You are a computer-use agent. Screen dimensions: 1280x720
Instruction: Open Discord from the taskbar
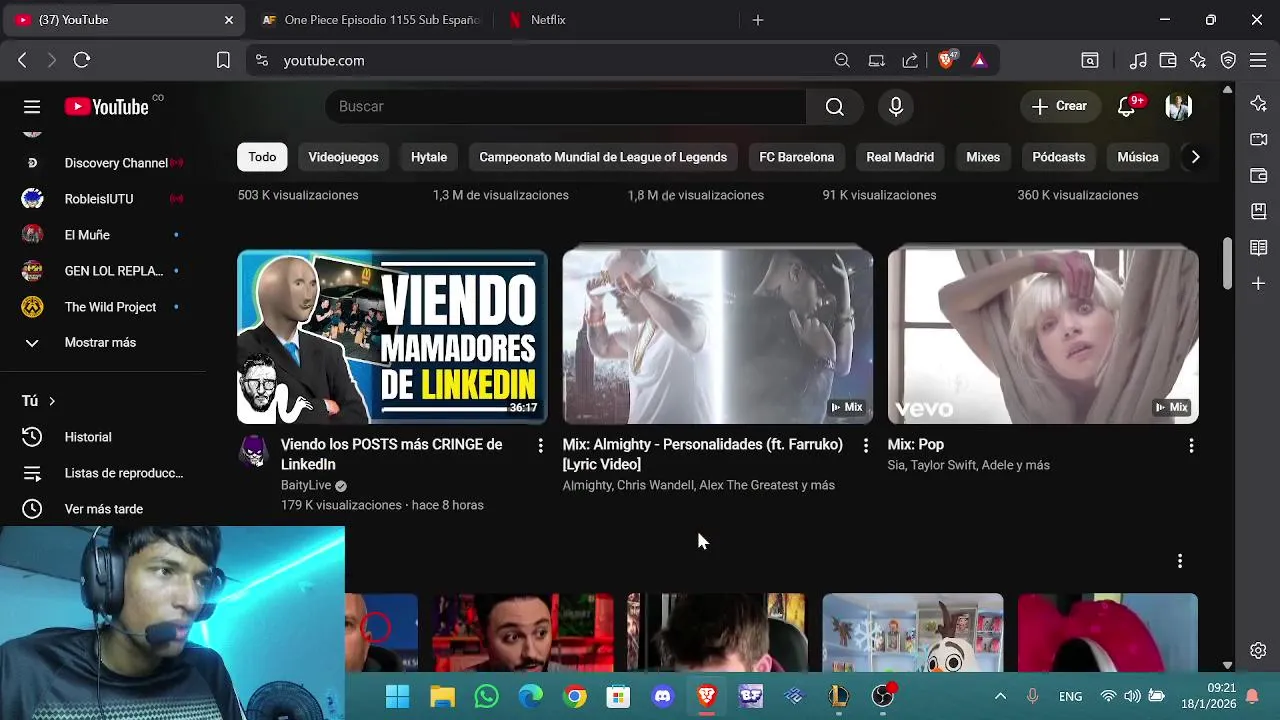click(x=663, y=696)
